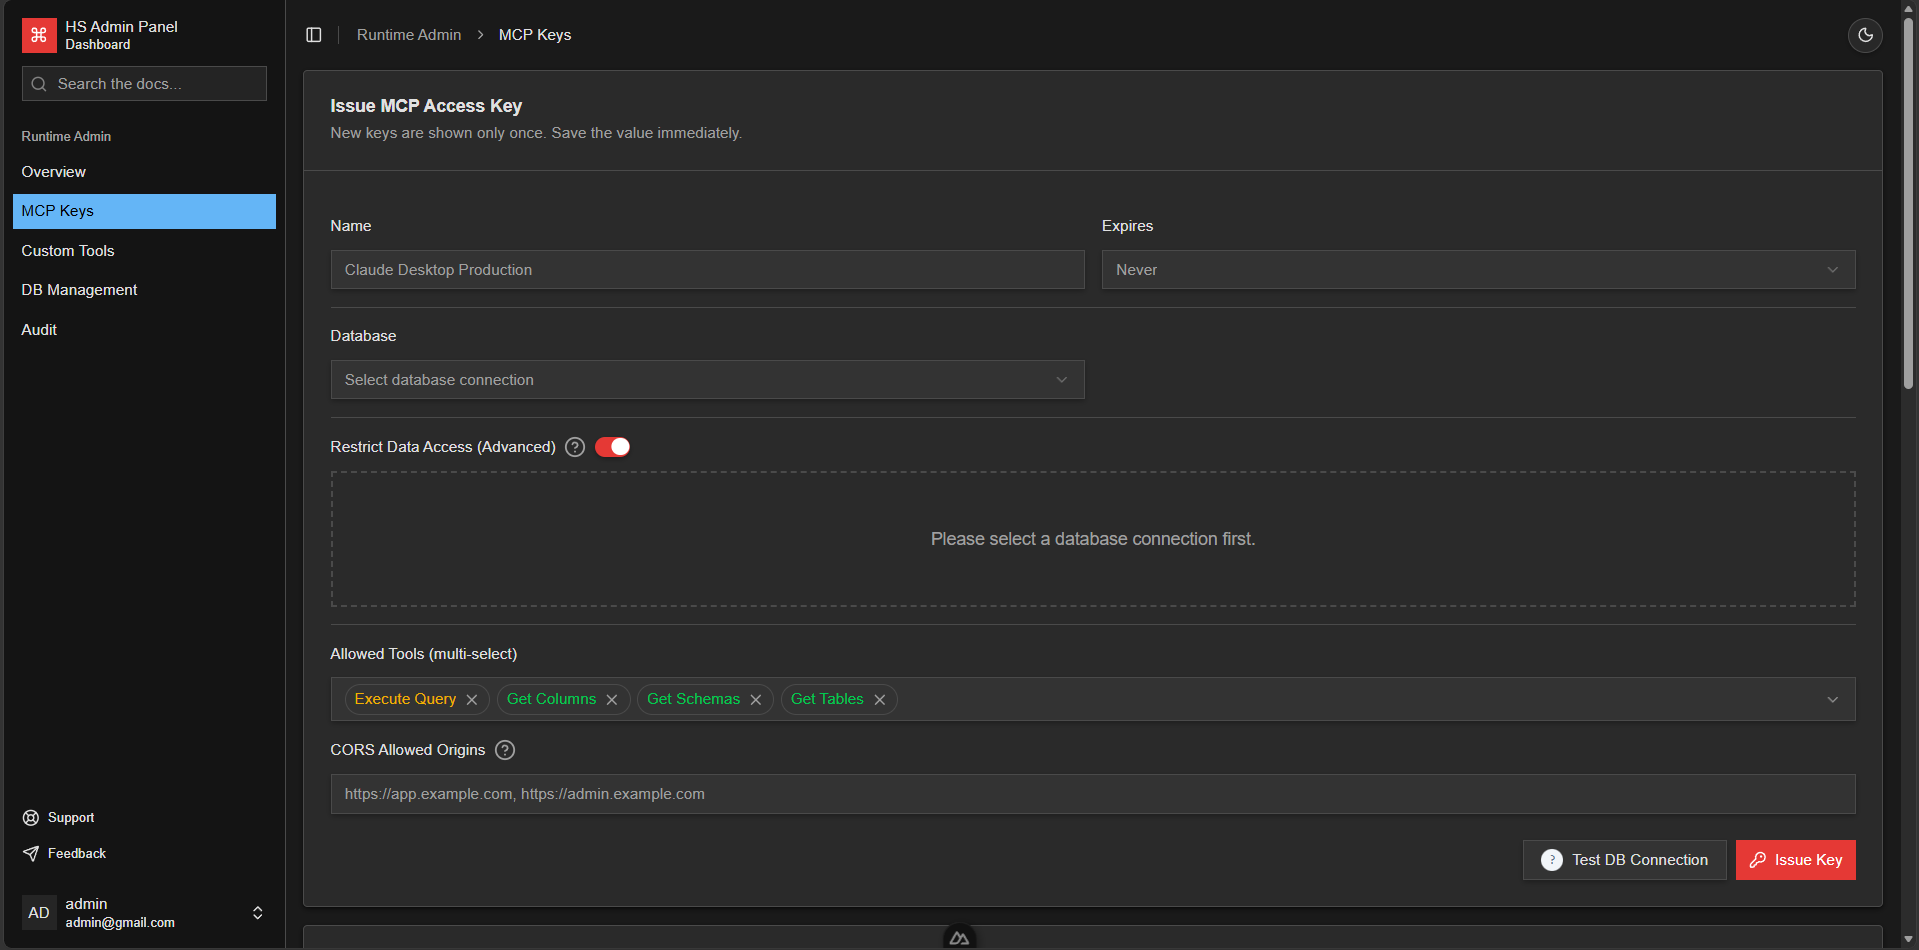The width and height of the screenshot is (1919, 950).
Task: Click the HS Admin Panel logo icon
Action: pyautogui.click(x=39, y=35)
